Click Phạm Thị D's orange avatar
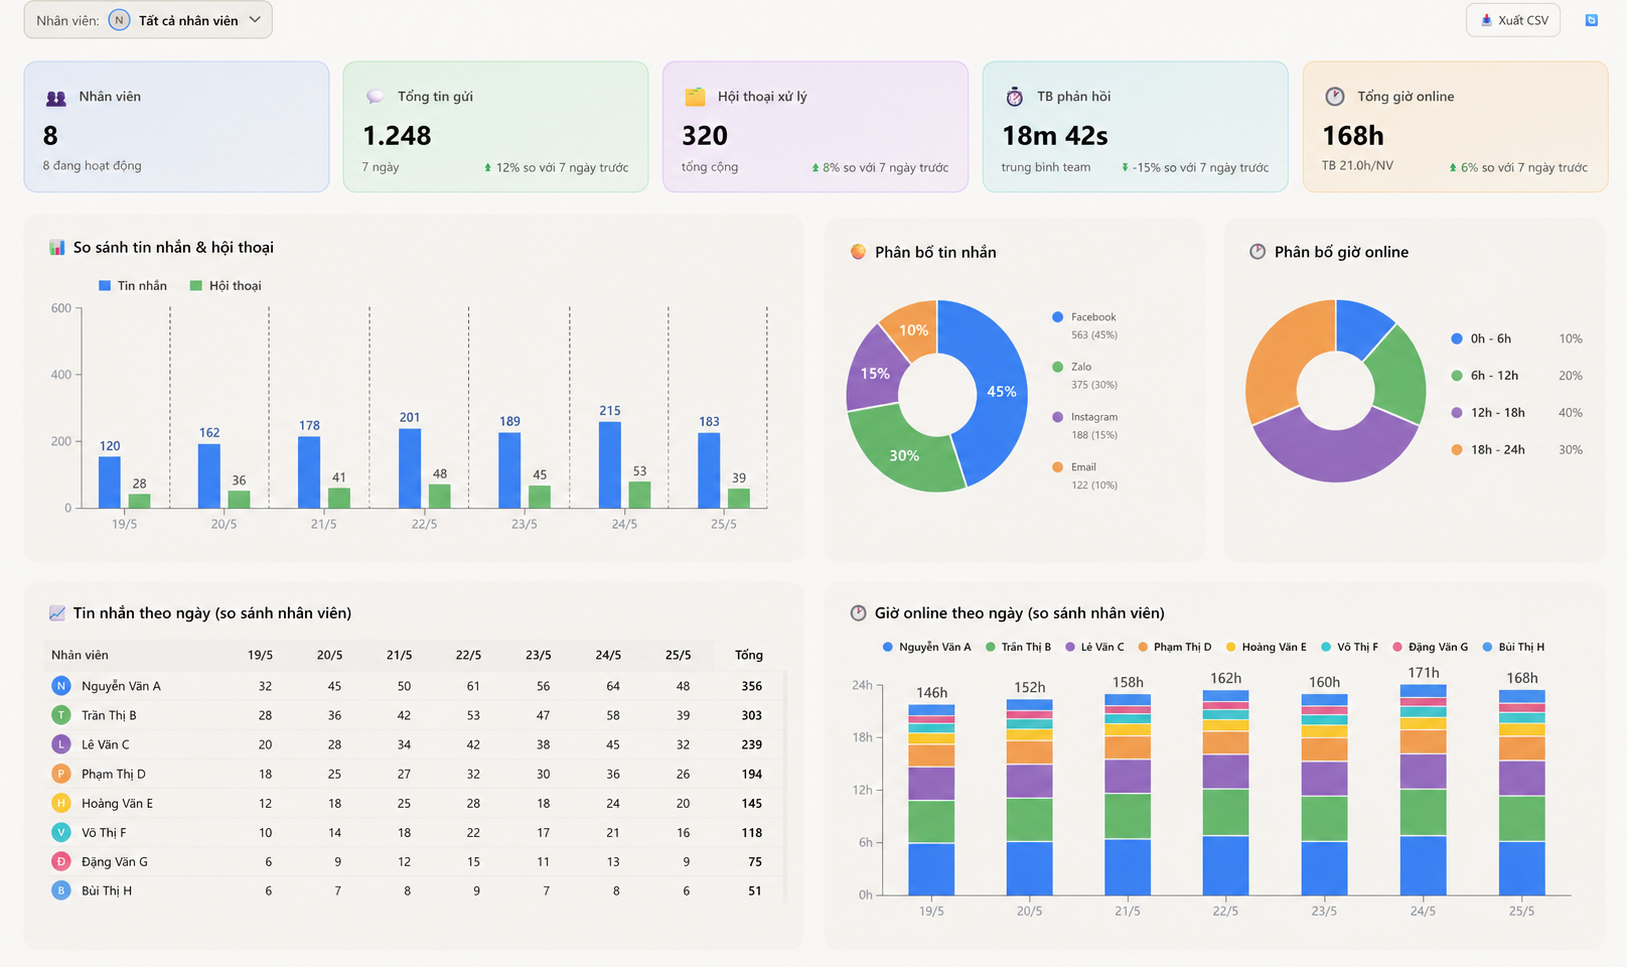 pyautogui.click(x=61, y=774)
